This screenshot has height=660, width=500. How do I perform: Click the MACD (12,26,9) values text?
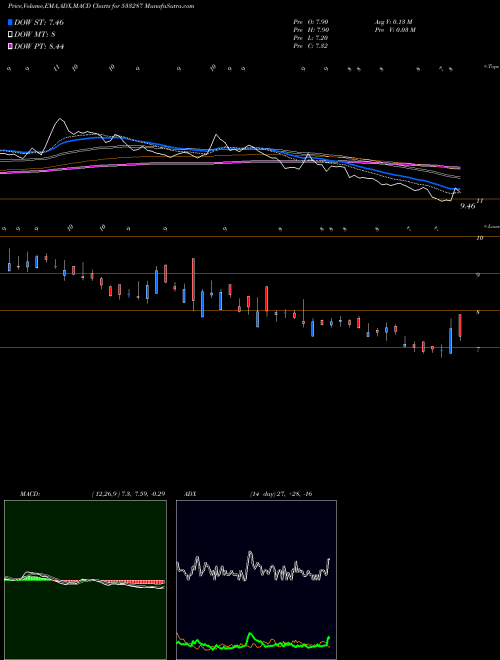point(128,494)
